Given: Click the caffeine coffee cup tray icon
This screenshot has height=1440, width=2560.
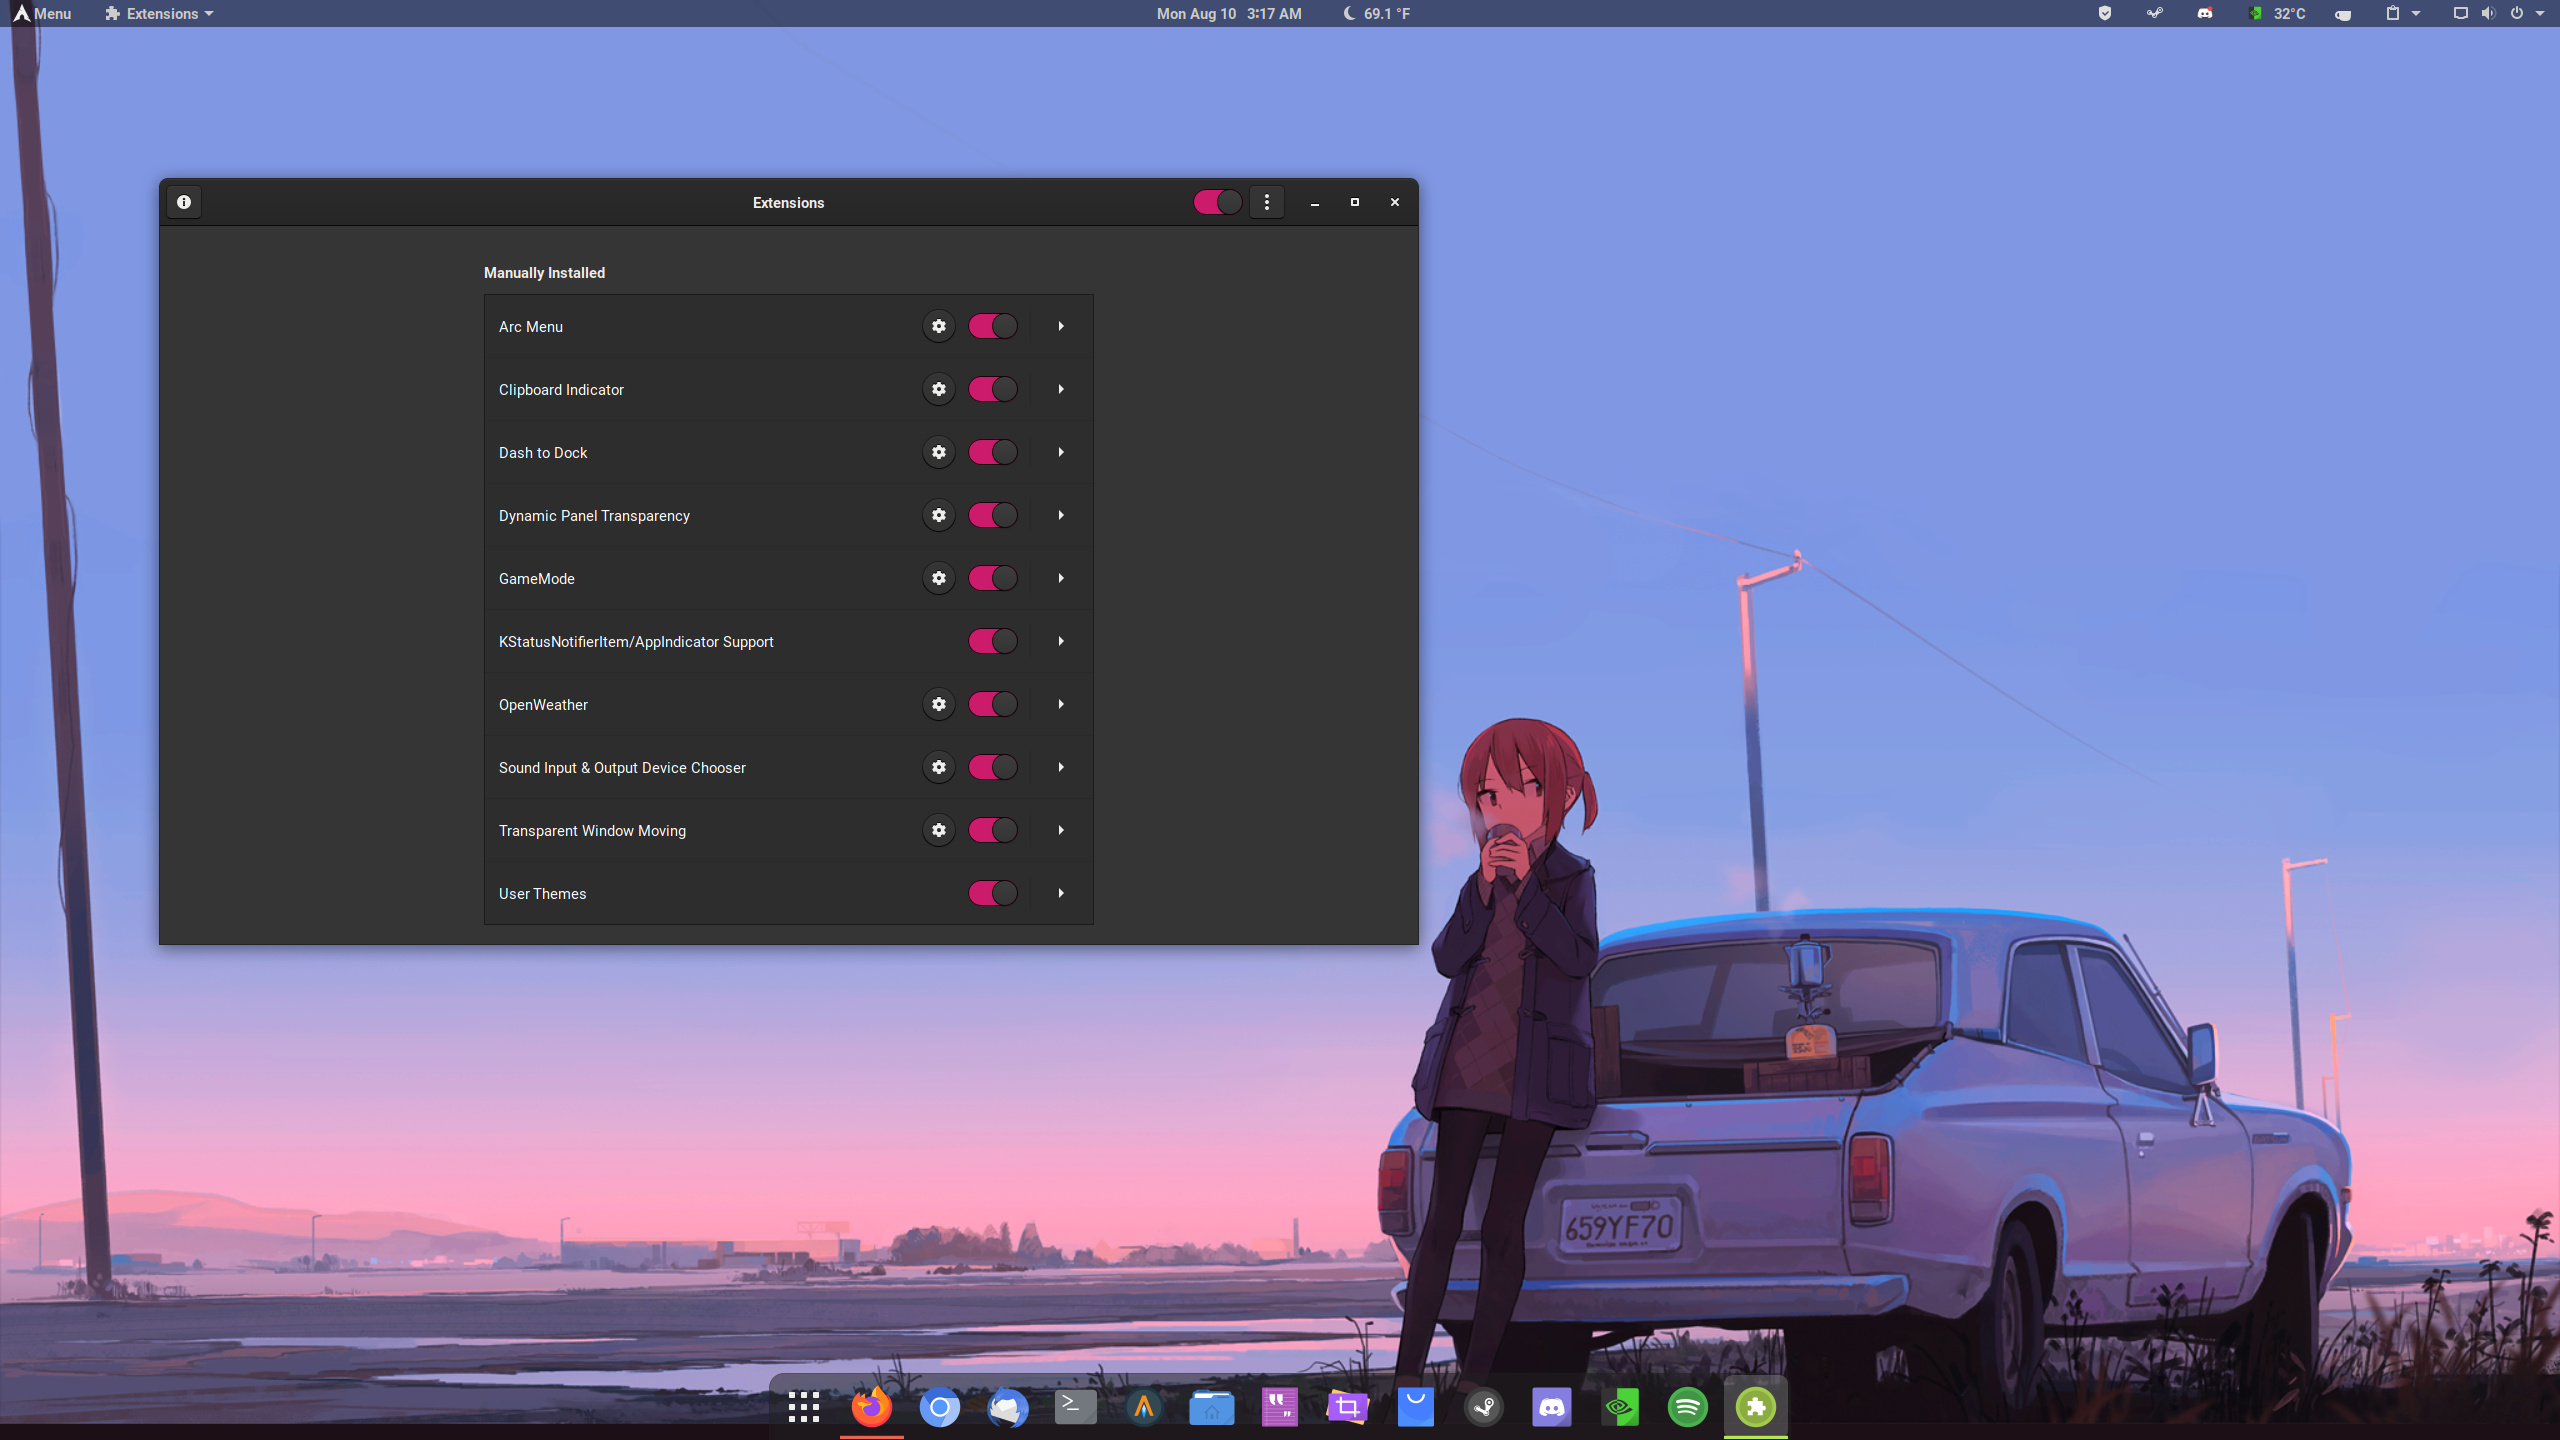Looking at the screenshot, I should pos(2342,14).
